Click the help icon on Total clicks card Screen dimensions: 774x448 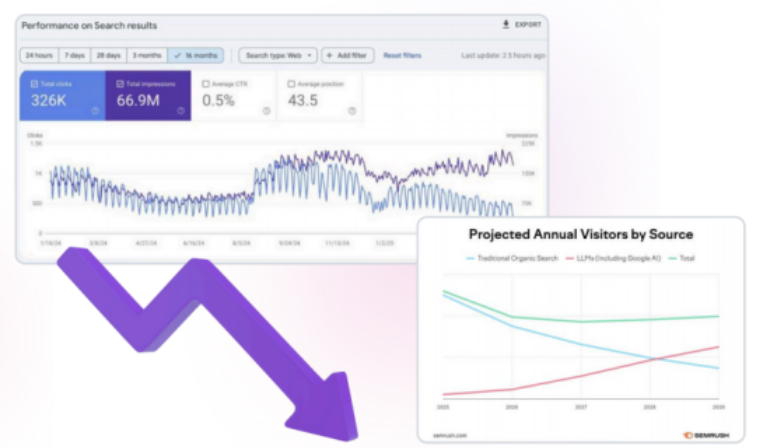(x=95, y=111)
